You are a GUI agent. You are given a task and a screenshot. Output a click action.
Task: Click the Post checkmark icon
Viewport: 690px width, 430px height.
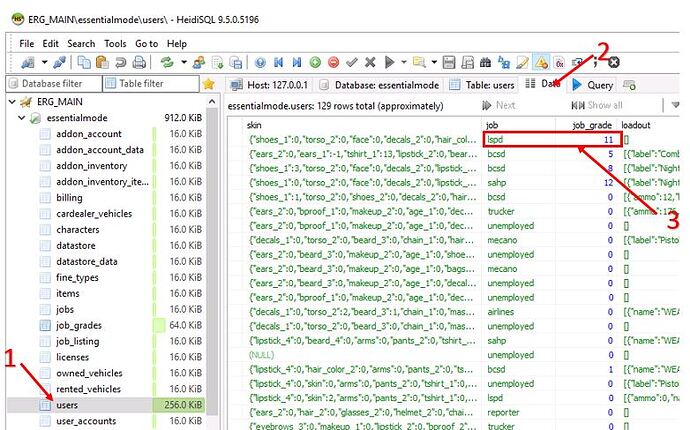[x=352, y=62]
